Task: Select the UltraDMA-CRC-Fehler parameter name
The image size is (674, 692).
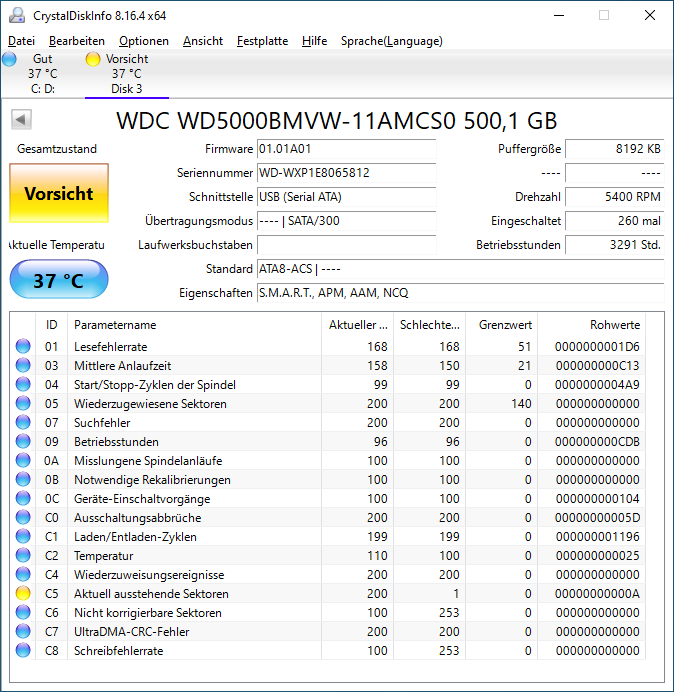Action: [x=132, y=632]
